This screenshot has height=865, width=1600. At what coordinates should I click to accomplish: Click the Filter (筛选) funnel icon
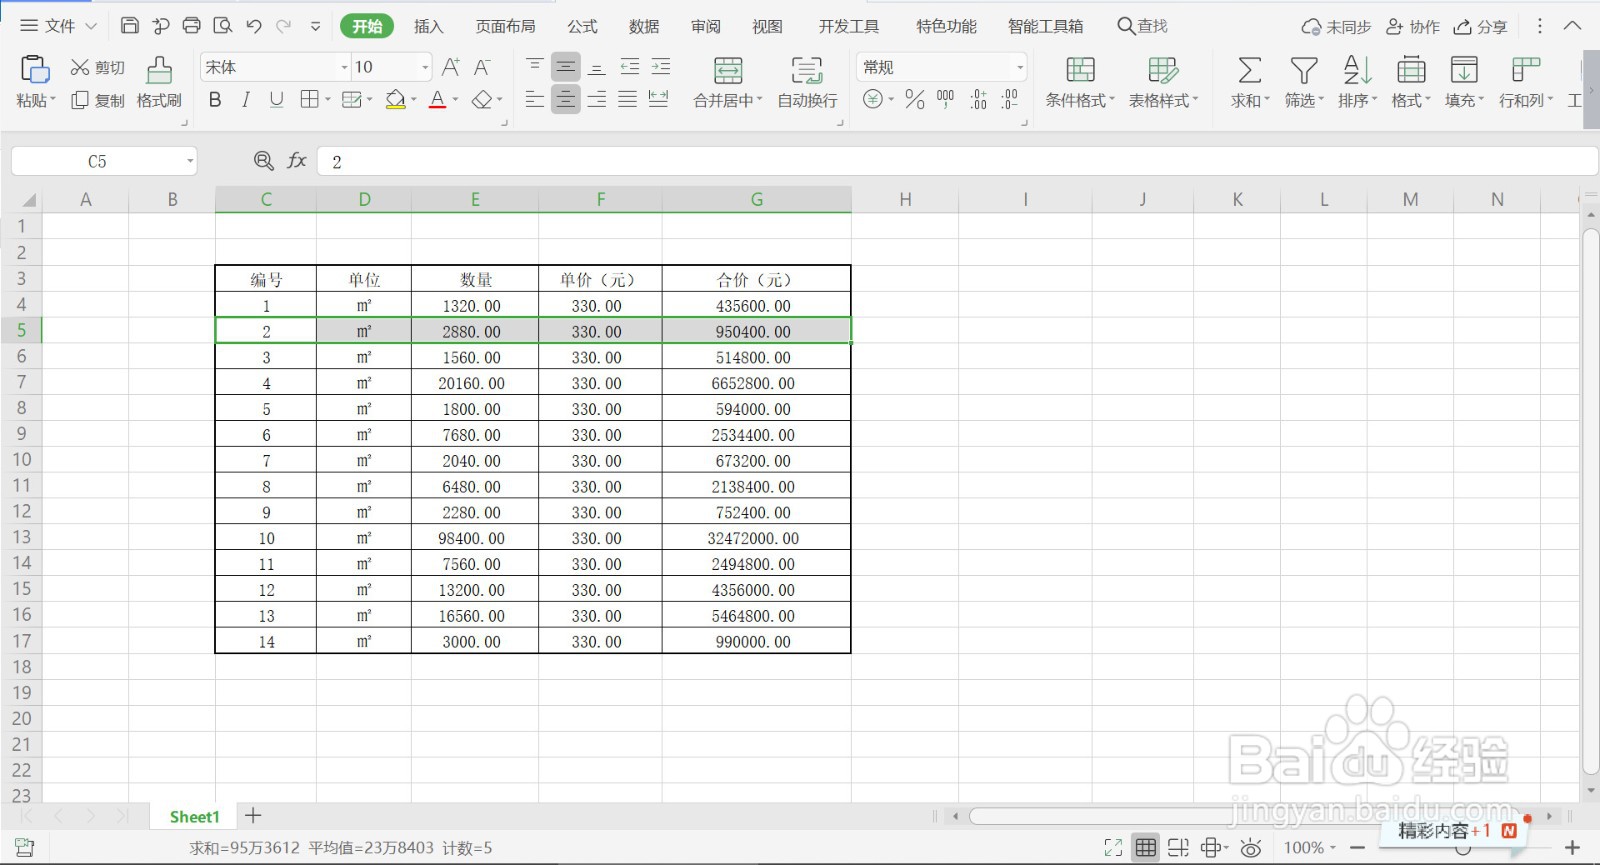(x=1303, y=70)
